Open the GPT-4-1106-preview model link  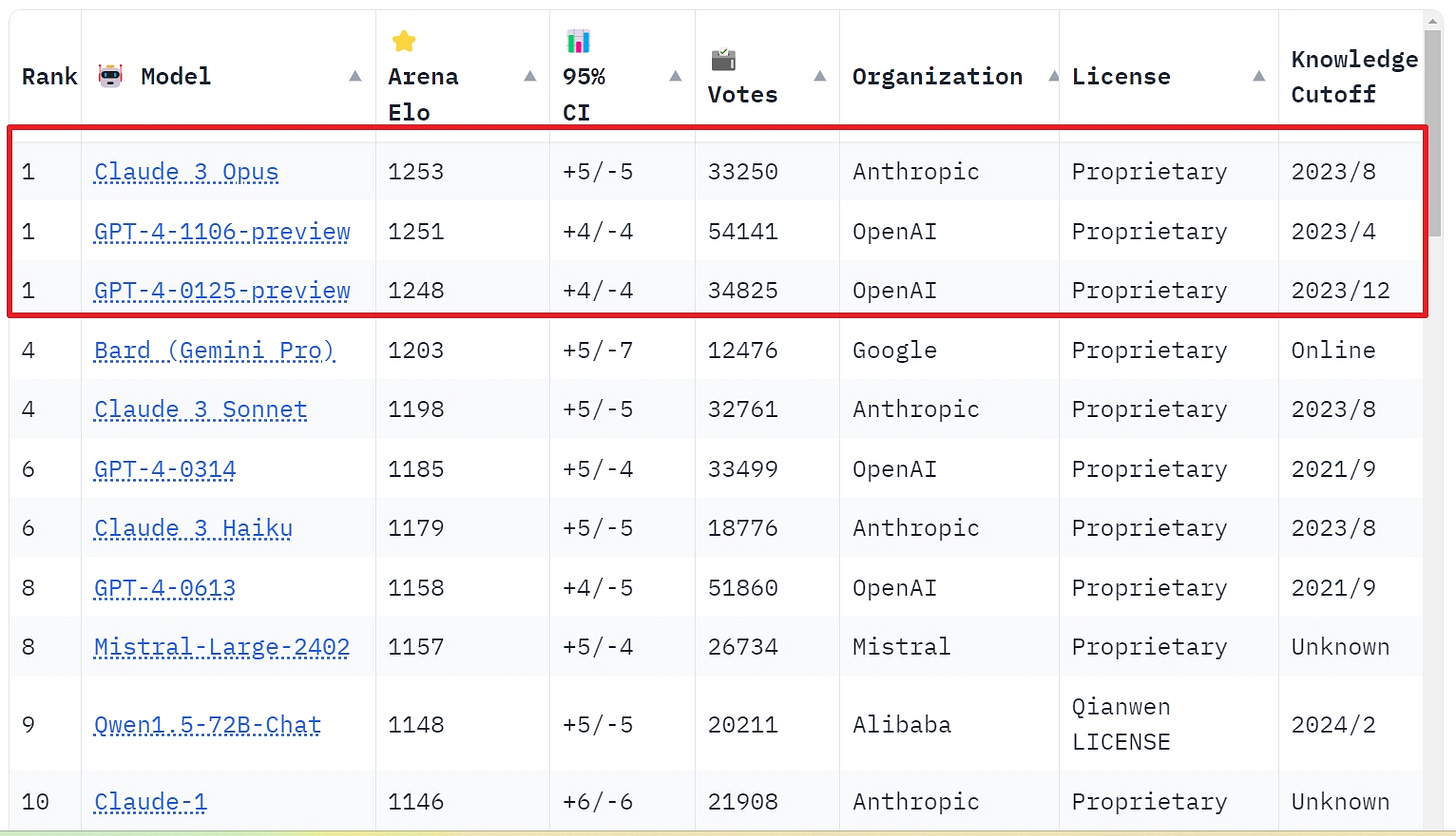pyautogui.click(x=222, y=232)
